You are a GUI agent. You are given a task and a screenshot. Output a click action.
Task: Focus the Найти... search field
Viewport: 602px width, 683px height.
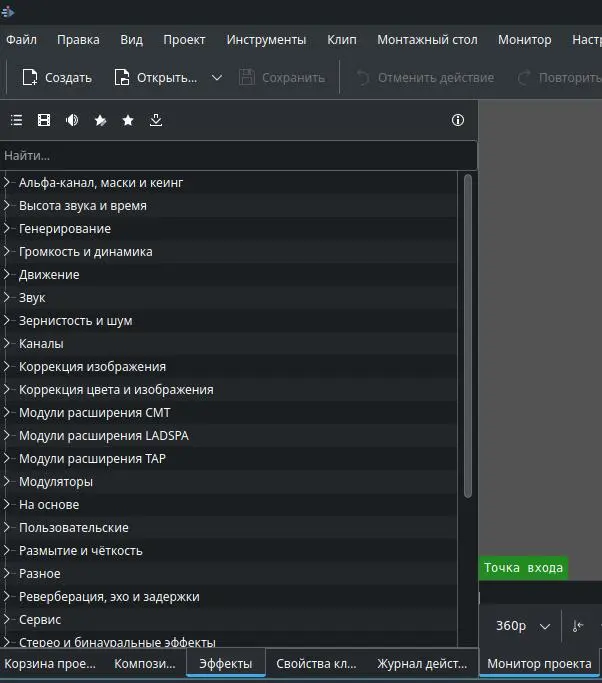tap(238, 156)
